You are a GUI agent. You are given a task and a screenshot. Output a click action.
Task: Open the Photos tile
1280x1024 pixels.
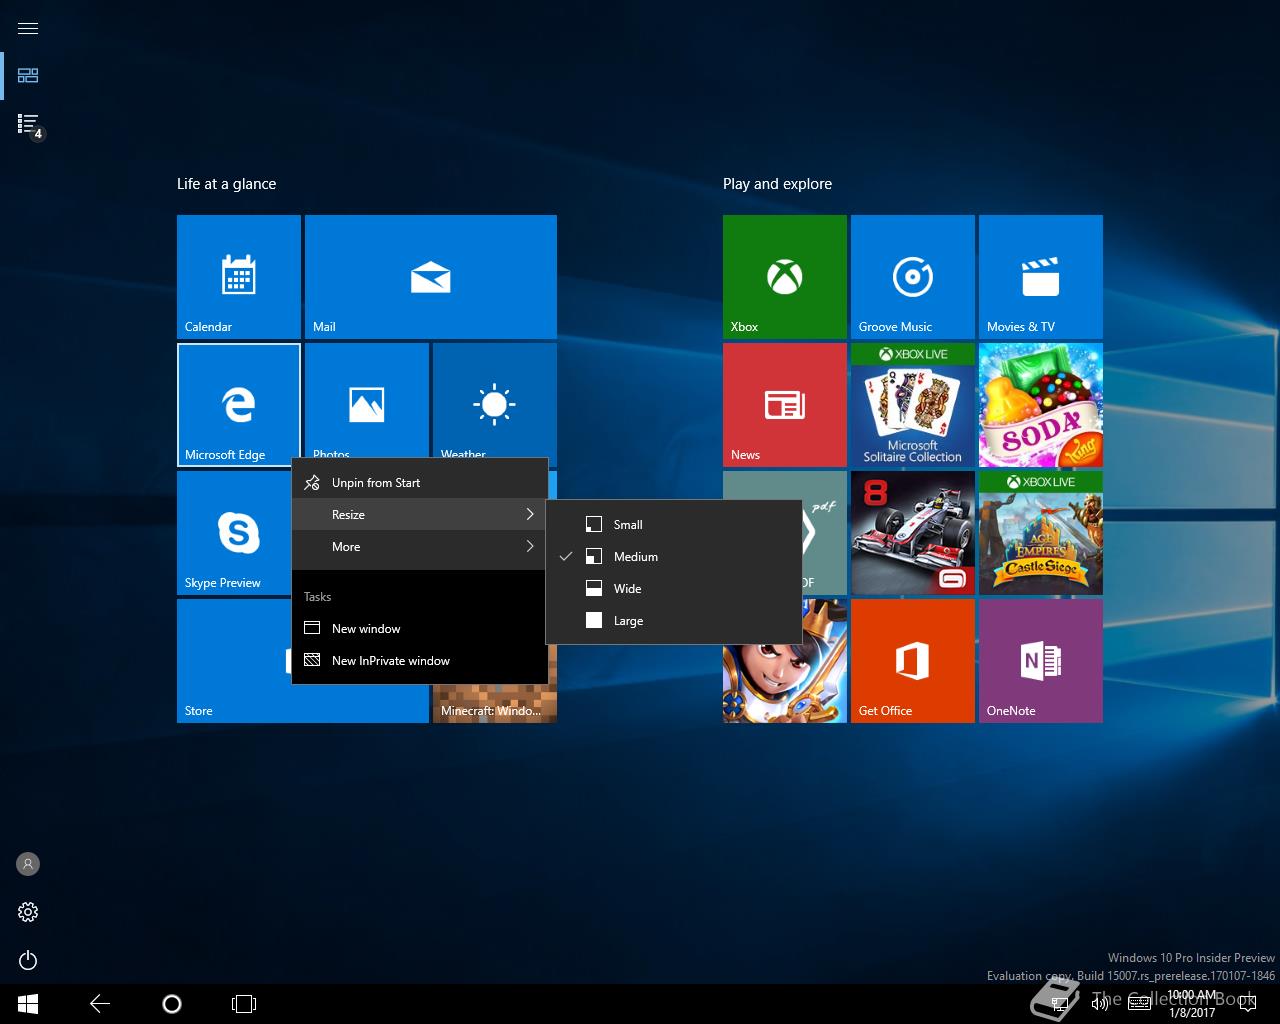367,400
